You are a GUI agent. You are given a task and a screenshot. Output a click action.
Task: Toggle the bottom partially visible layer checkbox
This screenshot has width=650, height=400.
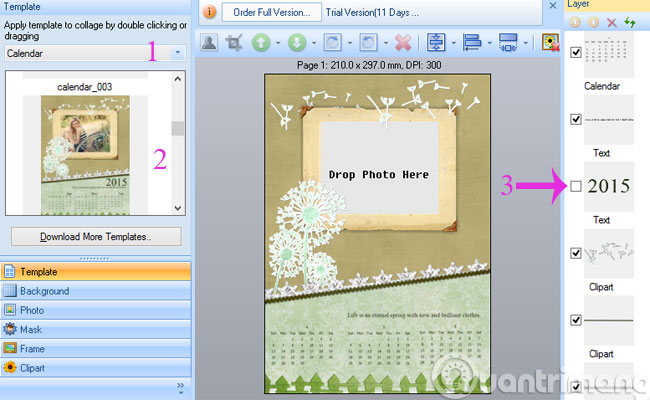[x=576, y=387]
